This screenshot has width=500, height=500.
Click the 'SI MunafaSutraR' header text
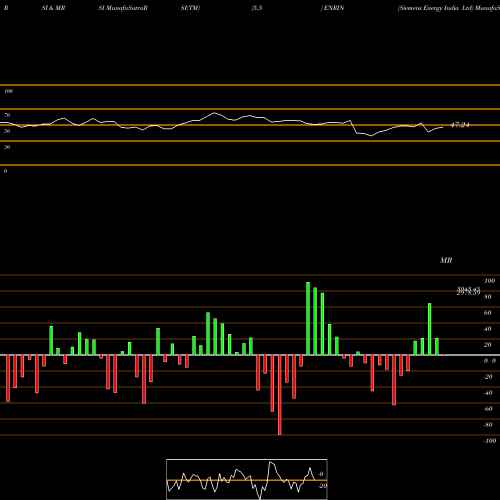pos(123,8)
